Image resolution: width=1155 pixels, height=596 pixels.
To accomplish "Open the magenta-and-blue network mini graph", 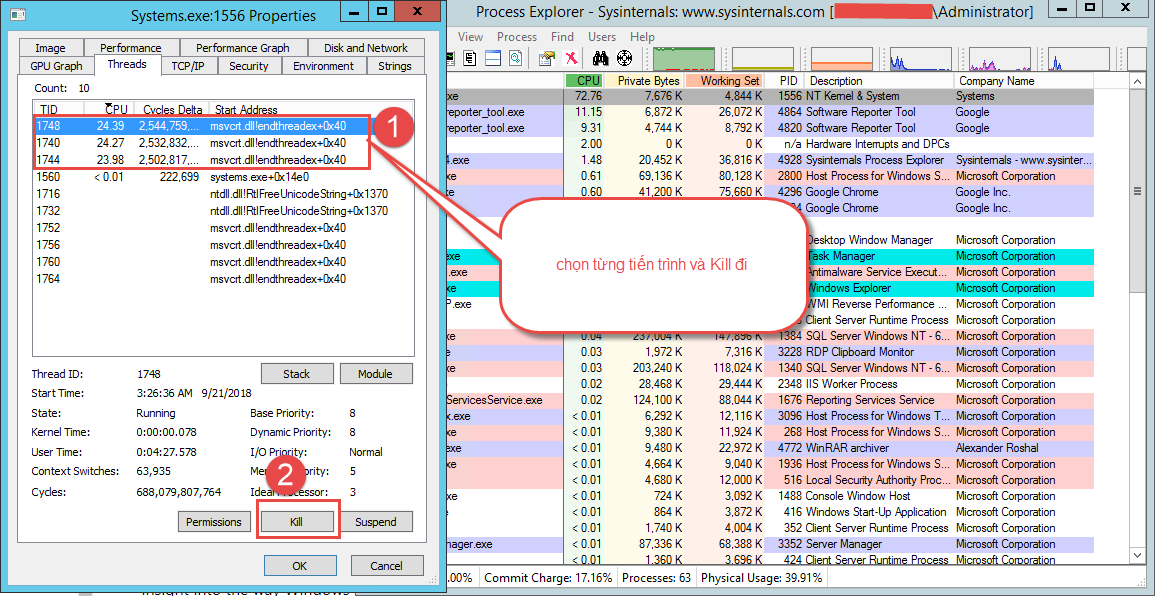I will tap(1000, 58).
